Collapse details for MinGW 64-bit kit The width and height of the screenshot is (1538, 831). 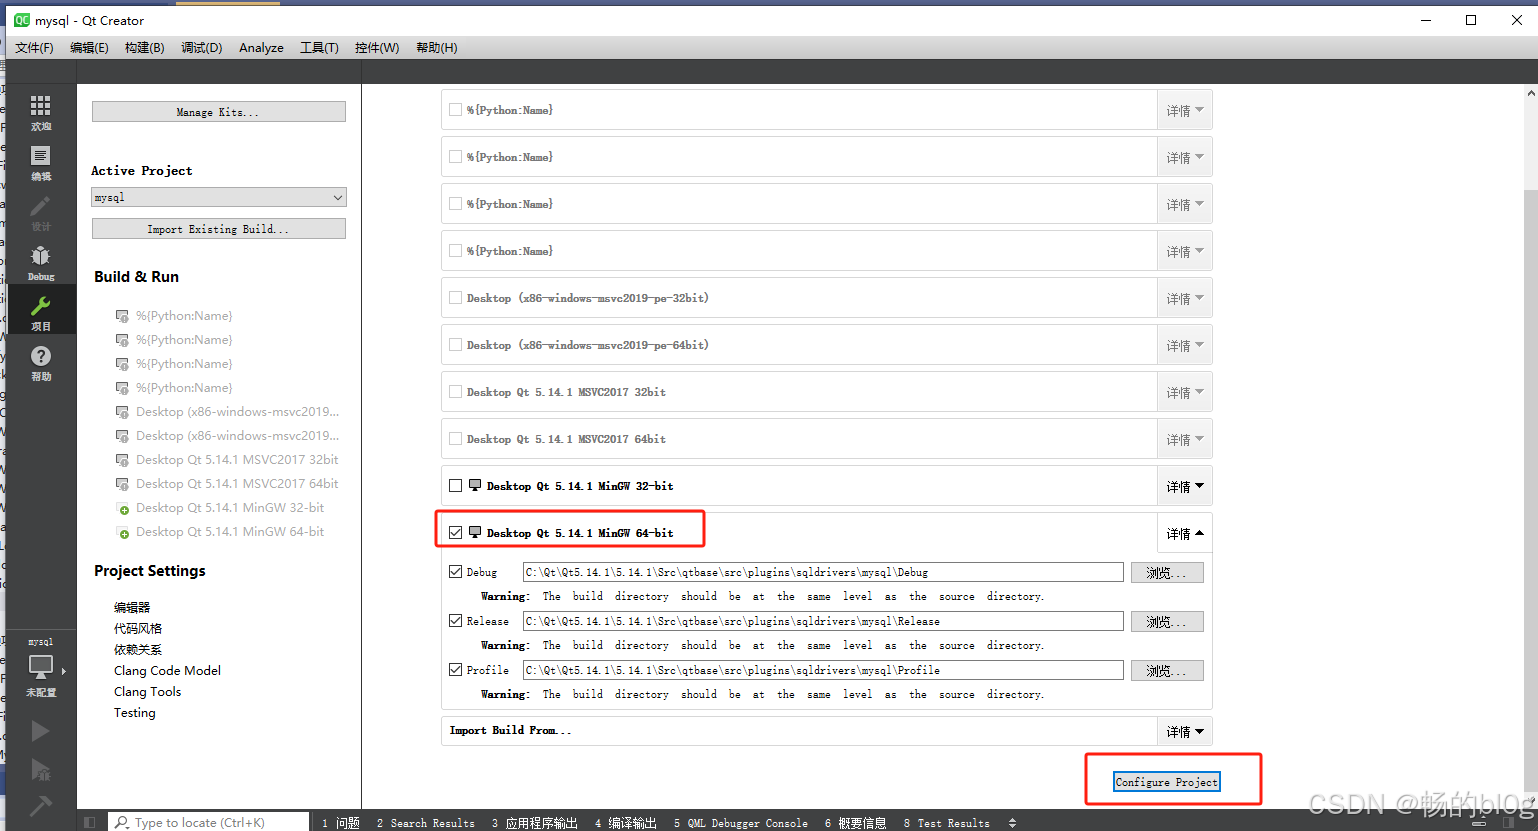(x=1185, y=533)
